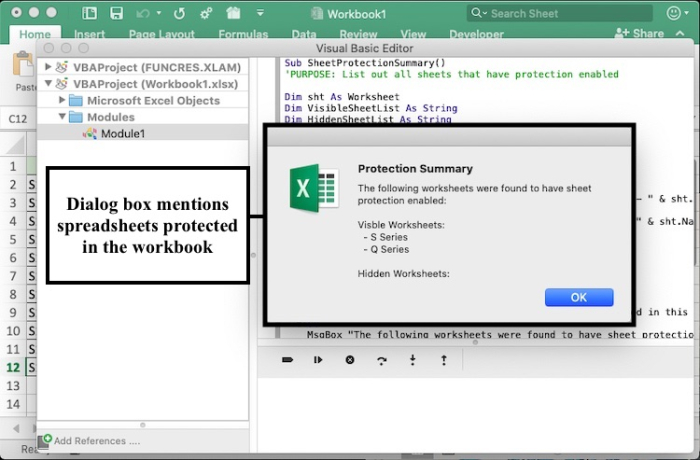Click the code pane splitter handle above debug toolbar
The image size is (700, 460).
click(475, 343)
